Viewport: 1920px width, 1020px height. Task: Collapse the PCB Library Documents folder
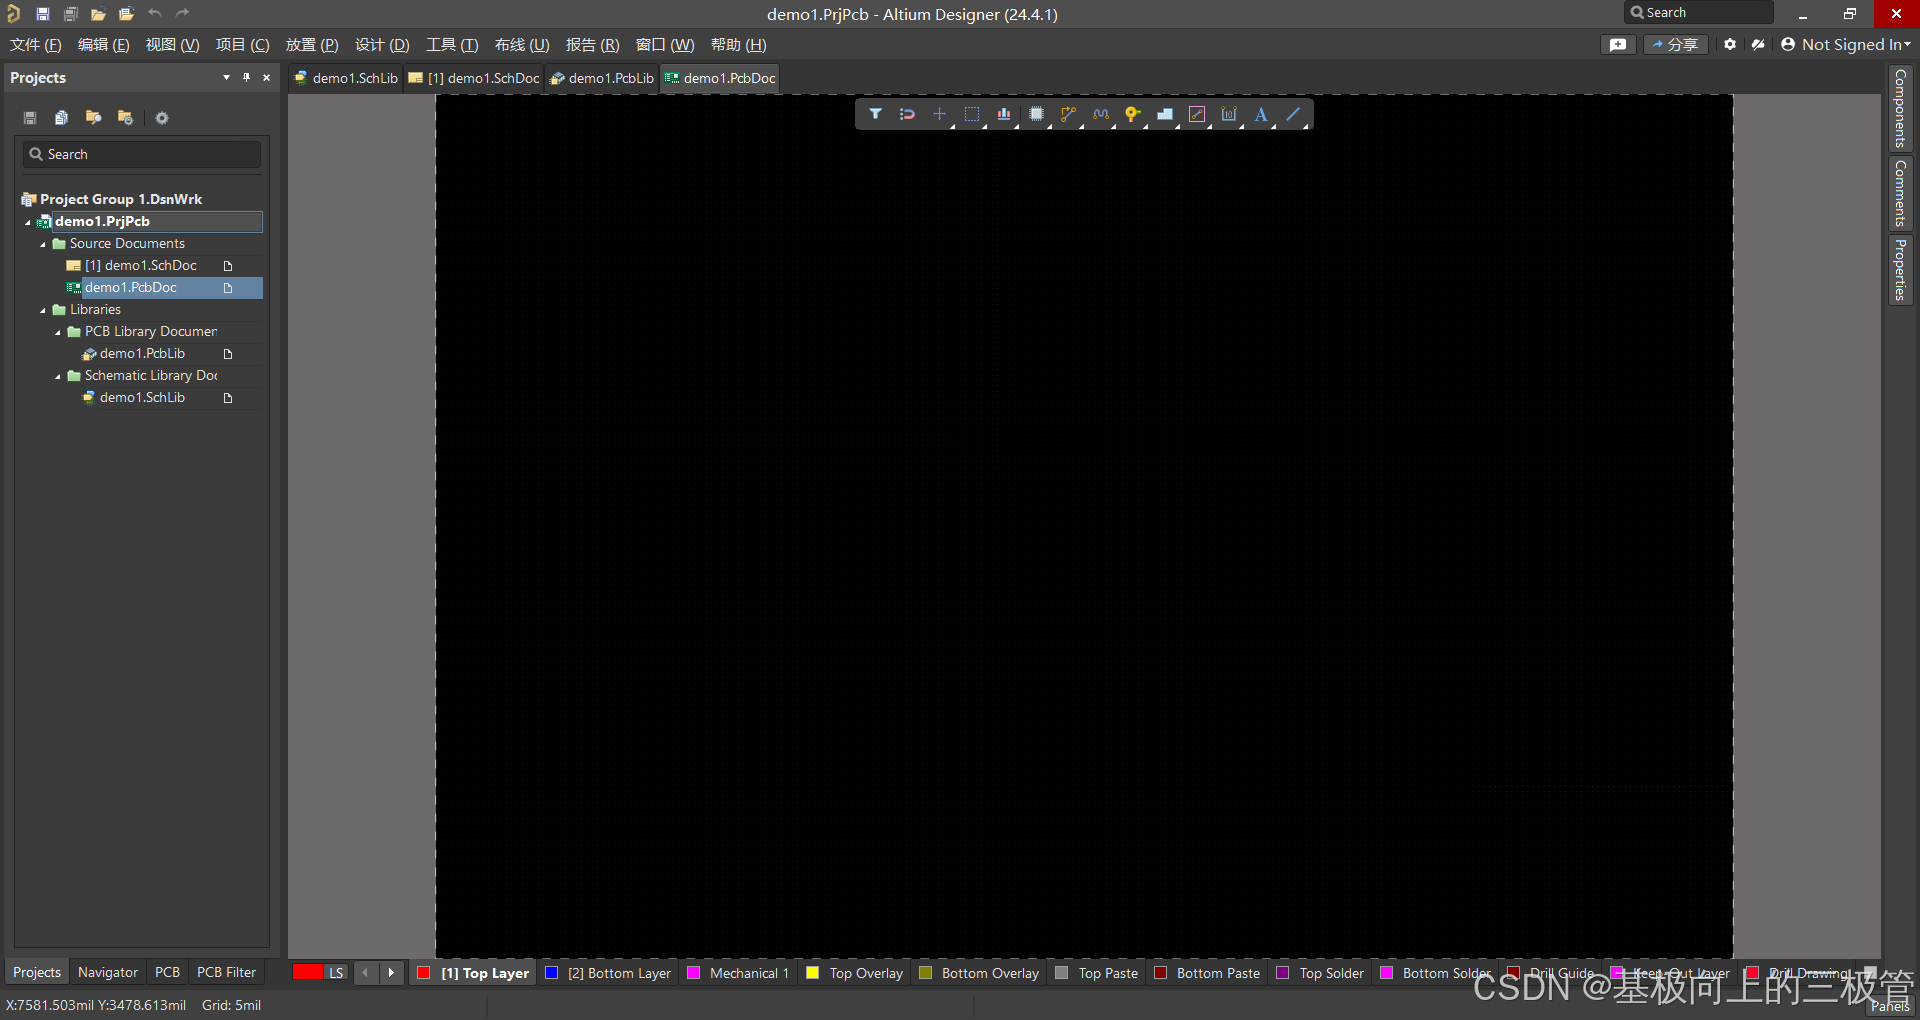[58, 332]
